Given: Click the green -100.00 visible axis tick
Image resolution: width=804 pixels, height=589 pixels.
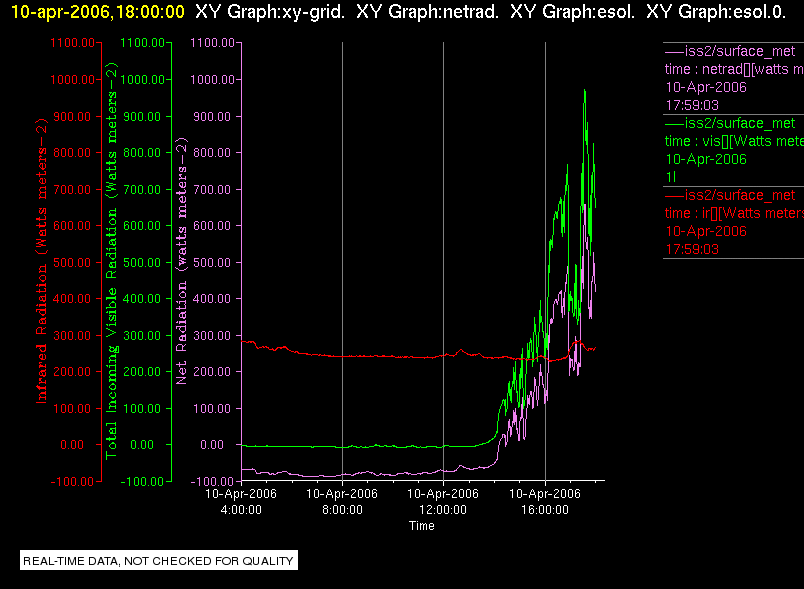Looking at the screenshot, I should coord(142,482).
